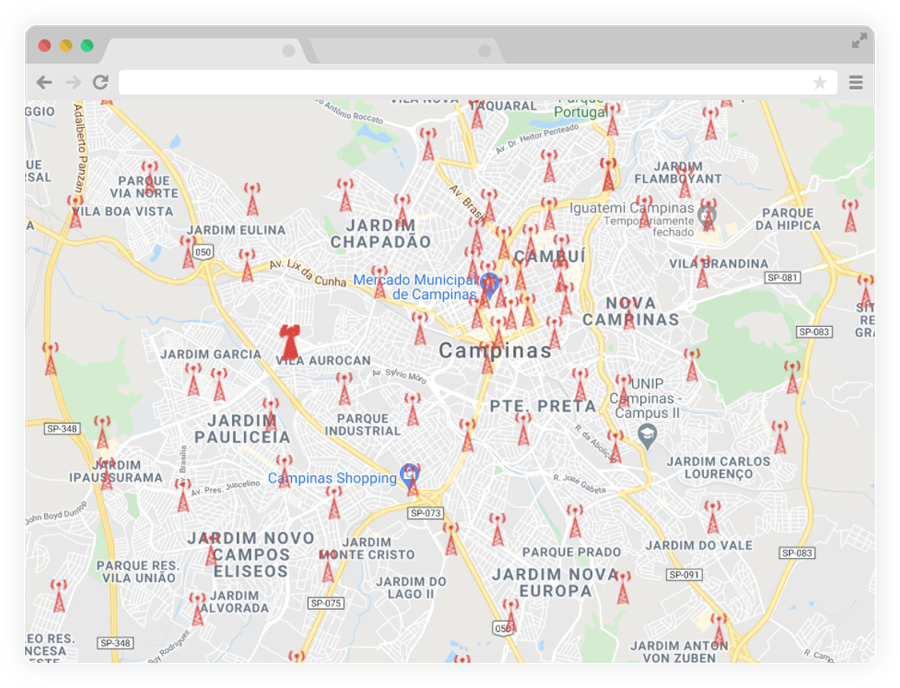Click the JARDIM NOVO CAMPOS ELISEOS label
This screenshot has height=688, width=900.
(x=251, y=555)
